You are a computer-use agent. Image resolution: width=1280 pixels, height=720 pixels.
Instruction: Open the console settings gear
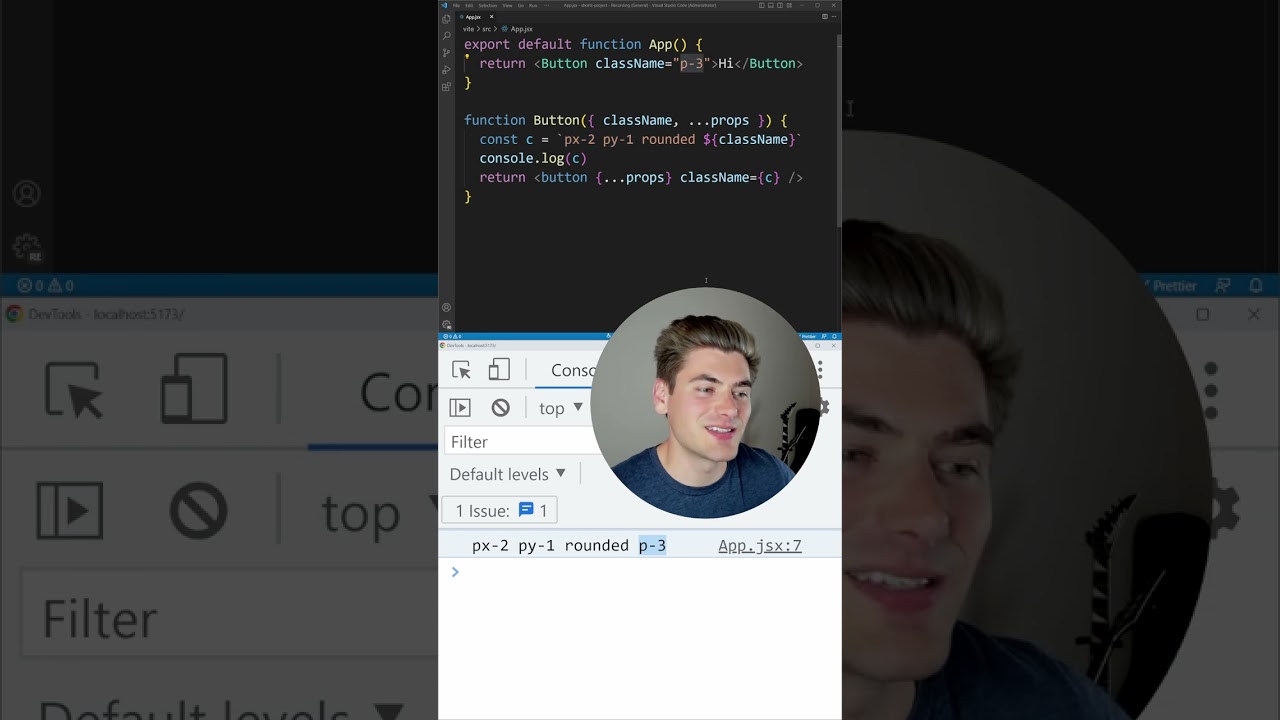(x=825, y=407)
